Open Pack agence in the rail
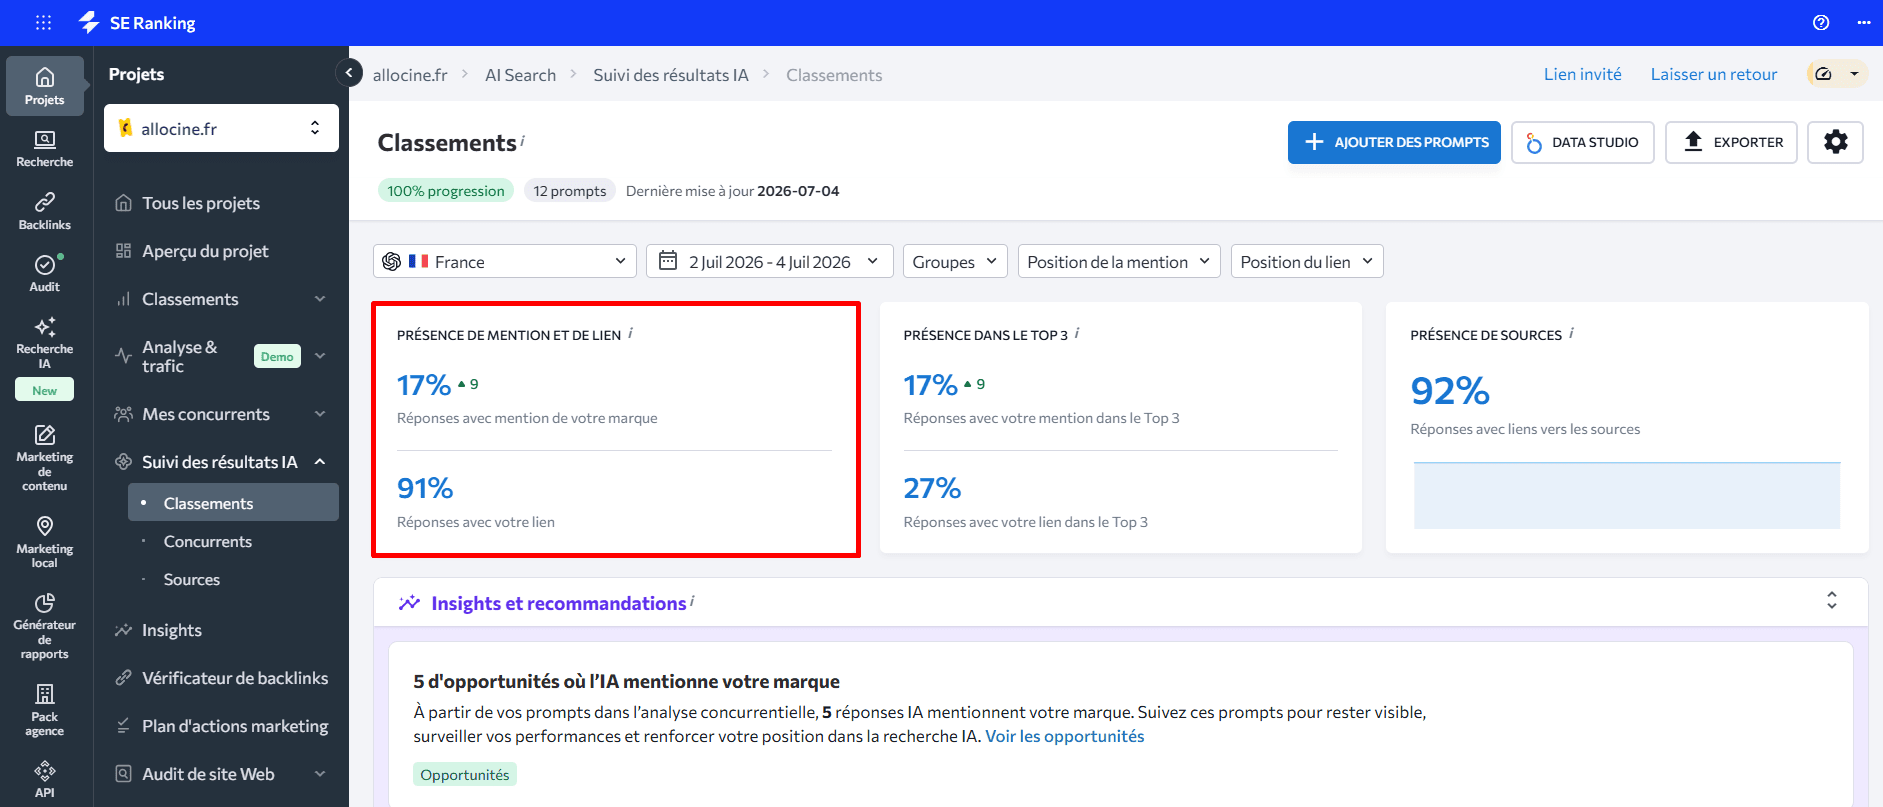This screenshot has width=1883, height=807. (x=45, y=709)
